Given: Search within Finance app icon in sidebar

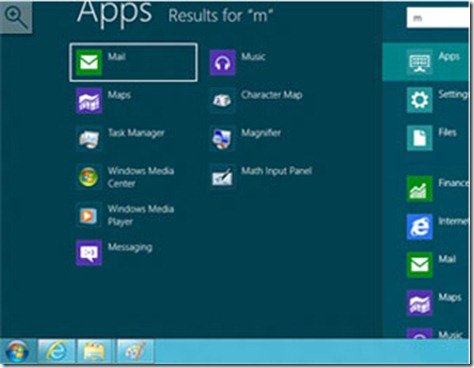Looking at the screenshot, I should point(420,189).
